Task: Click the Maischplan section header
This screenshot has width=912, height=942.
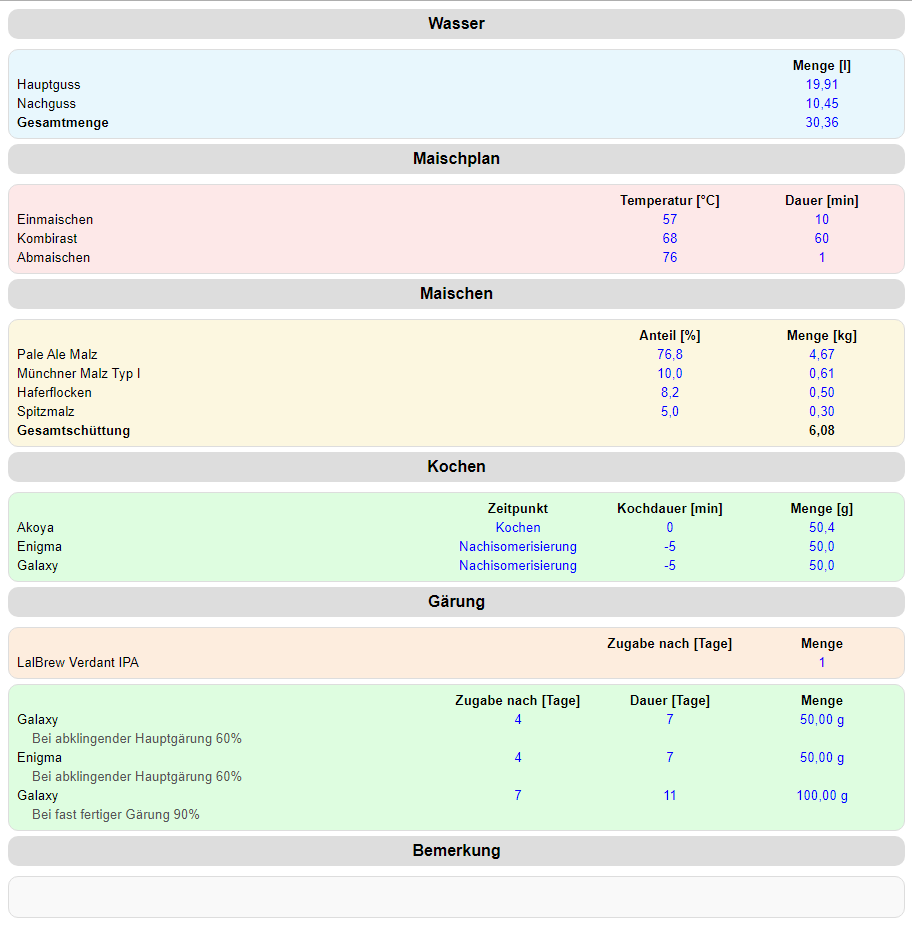Action: click(x=456, y=159)
